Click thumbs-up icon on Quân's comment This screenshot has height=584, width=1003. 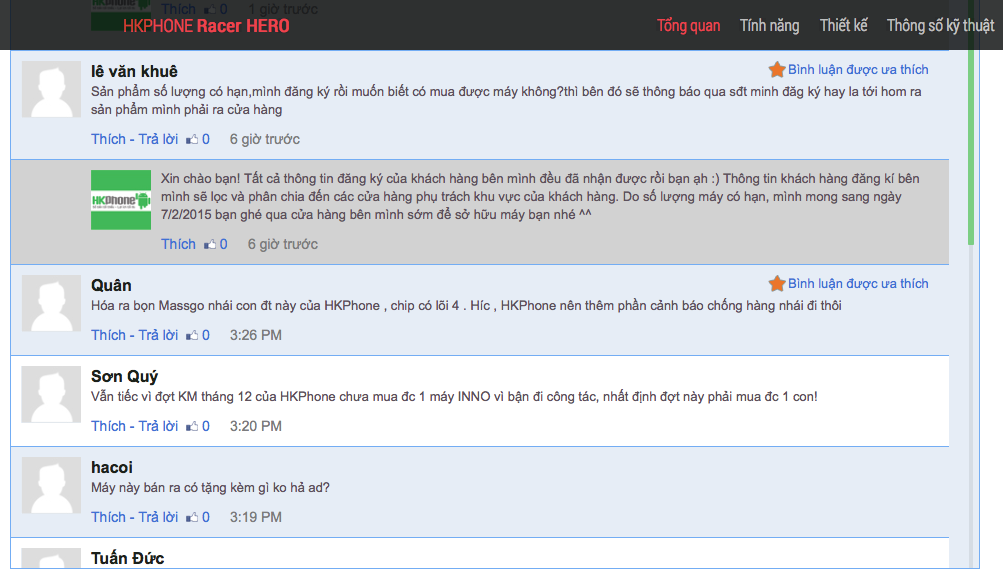[192, 336]
